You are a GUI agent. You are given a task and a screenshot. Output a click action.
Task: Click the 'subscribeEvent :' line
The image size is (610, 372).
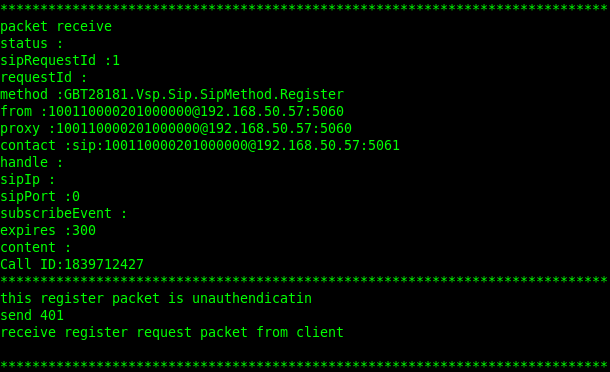pos(63,213)
